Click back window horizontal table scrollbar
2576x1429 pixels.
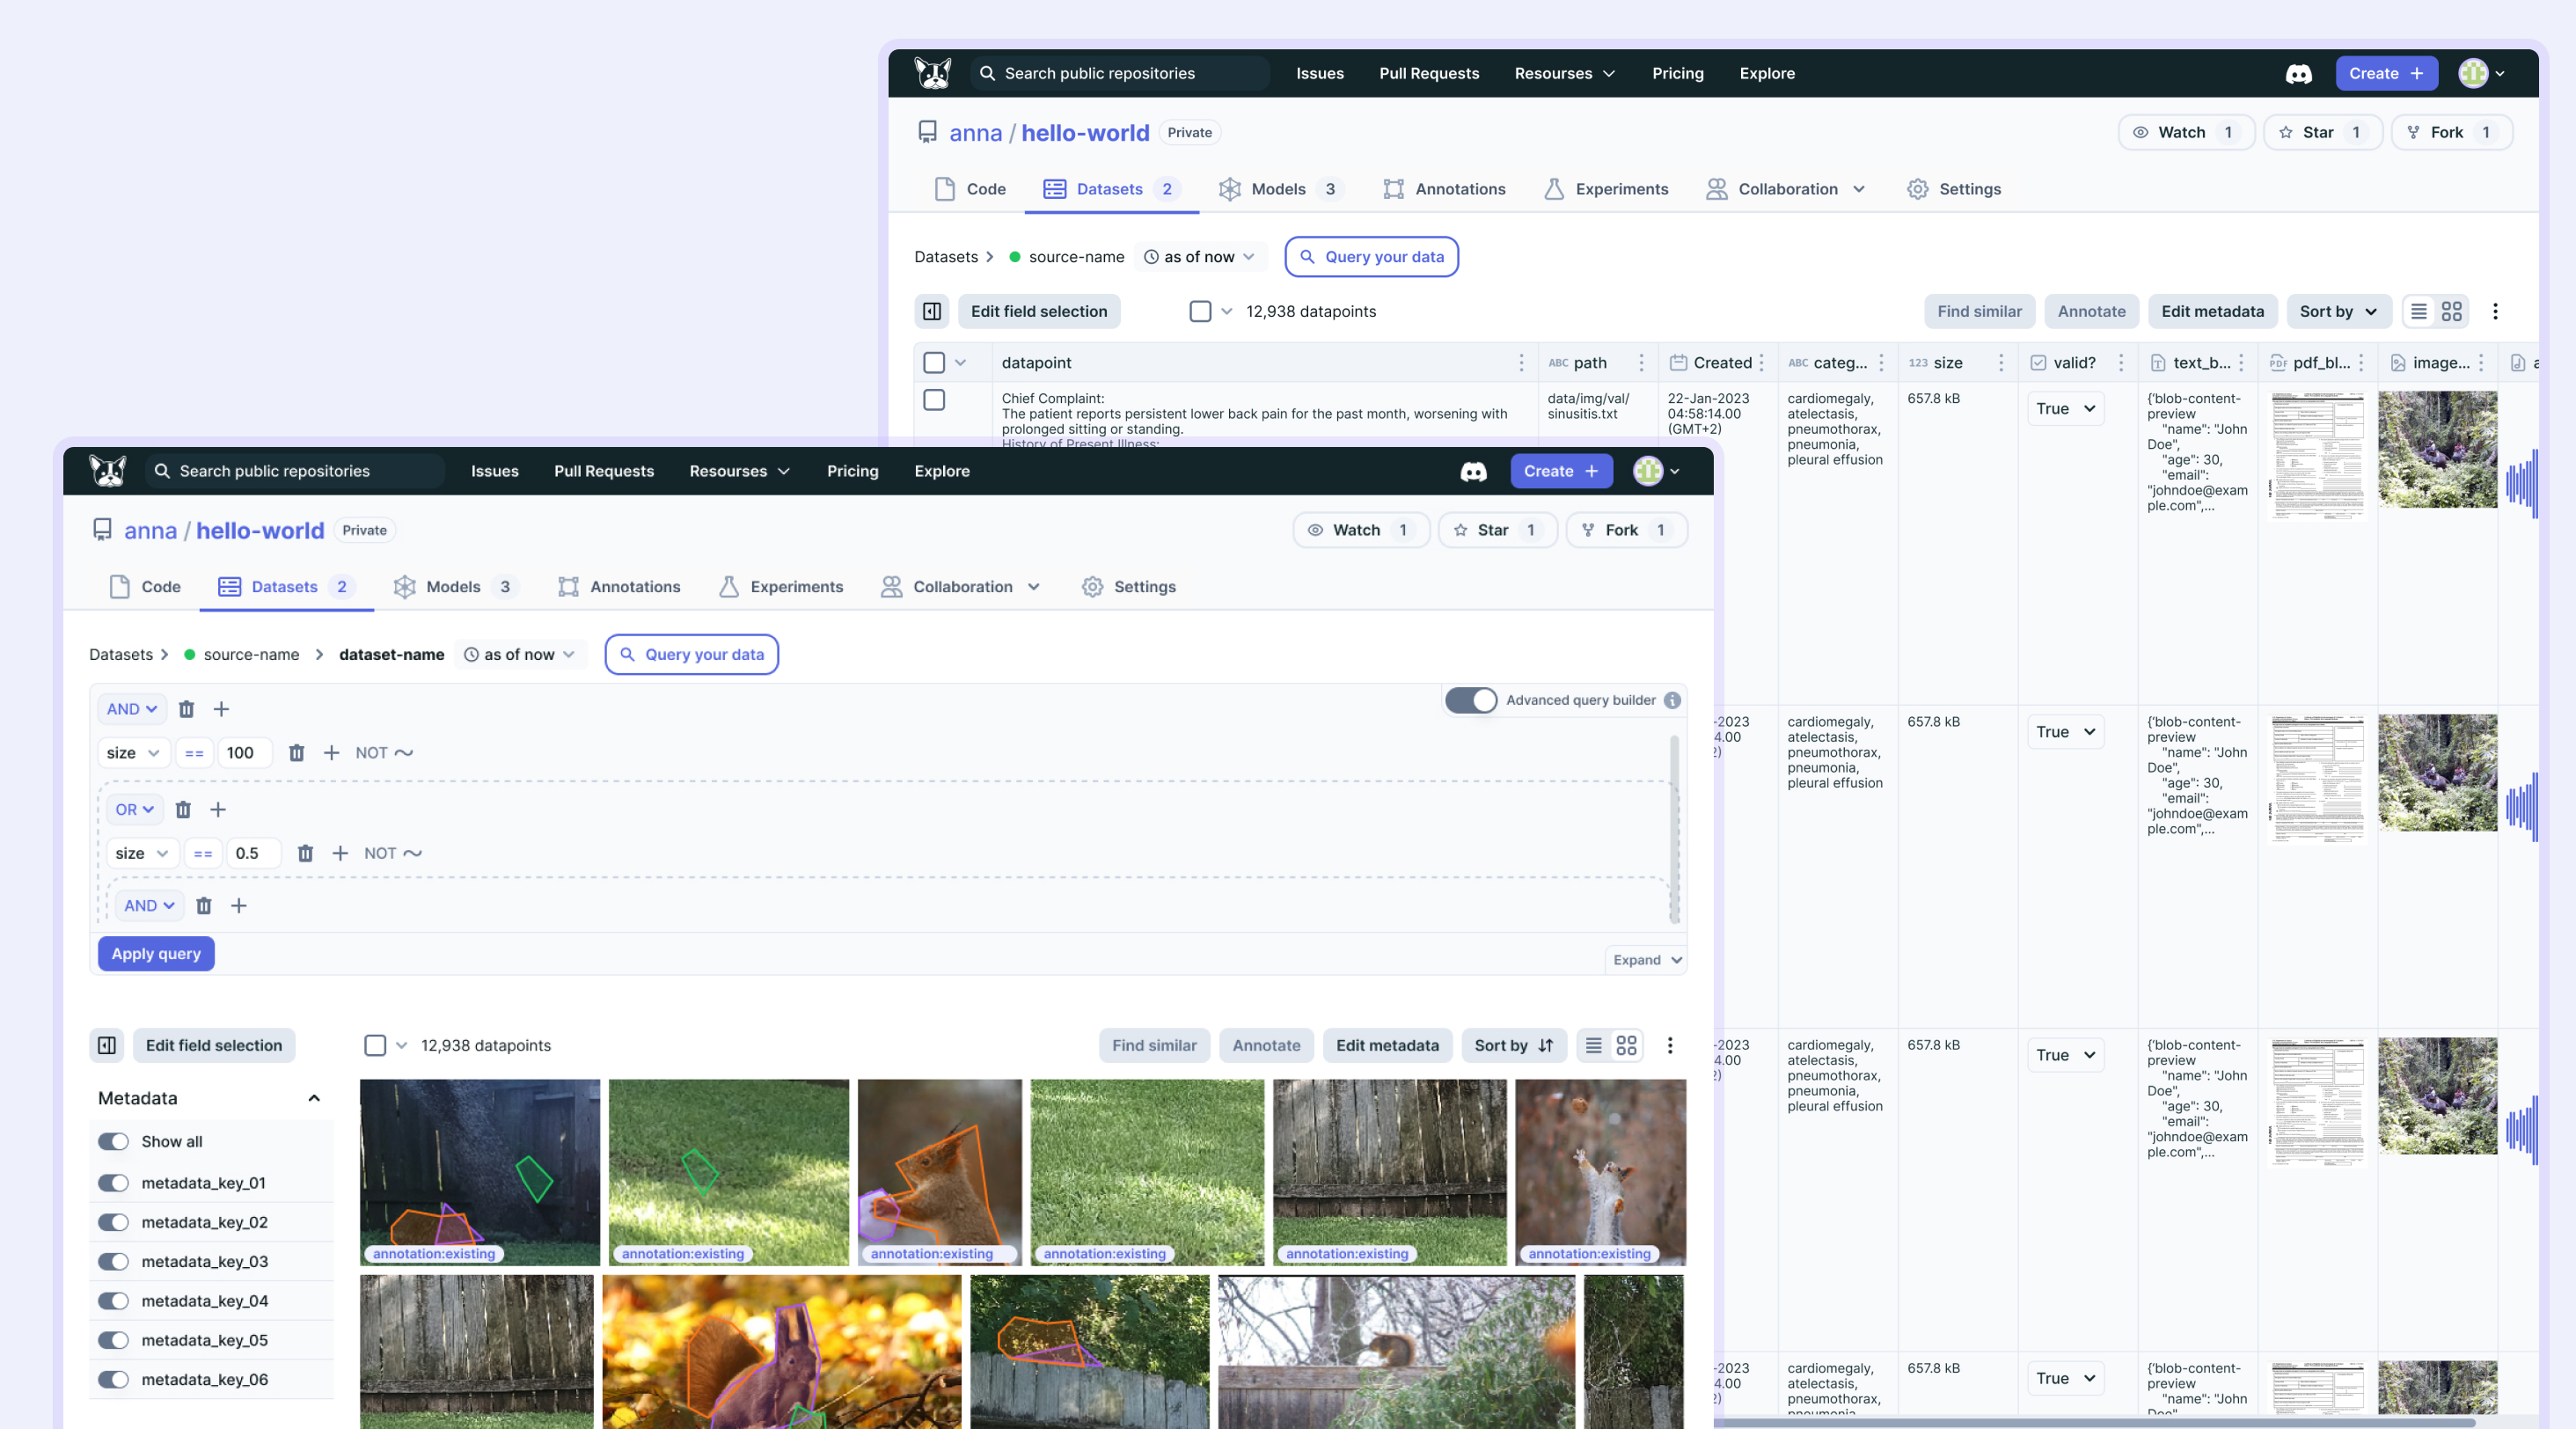click(2095, 1422)
